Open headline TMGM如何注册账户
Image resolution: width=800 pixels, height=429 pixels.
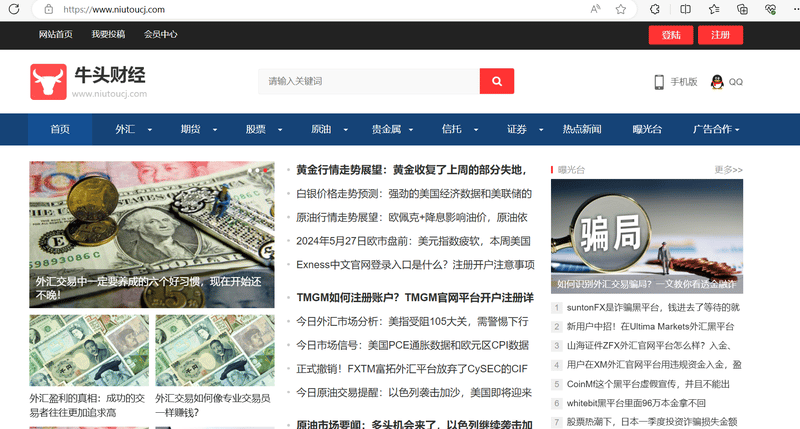point(415,298)
